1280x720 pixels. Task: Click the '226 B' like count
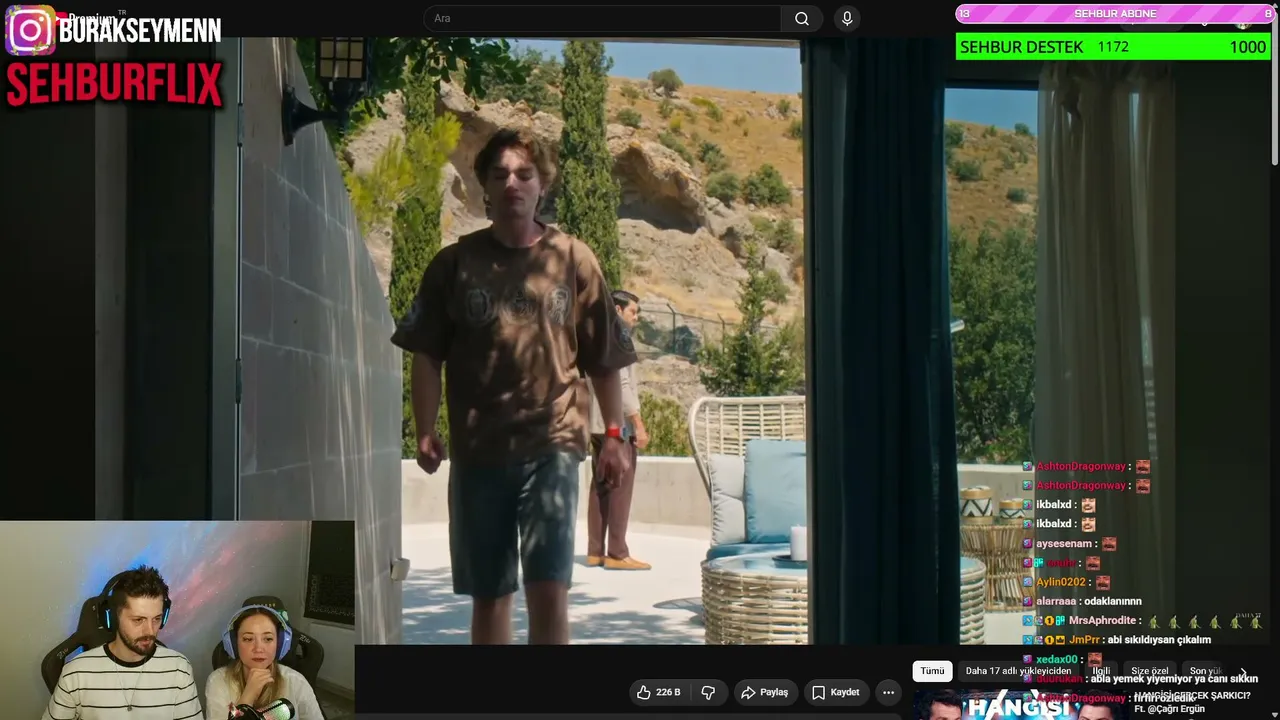668,692
